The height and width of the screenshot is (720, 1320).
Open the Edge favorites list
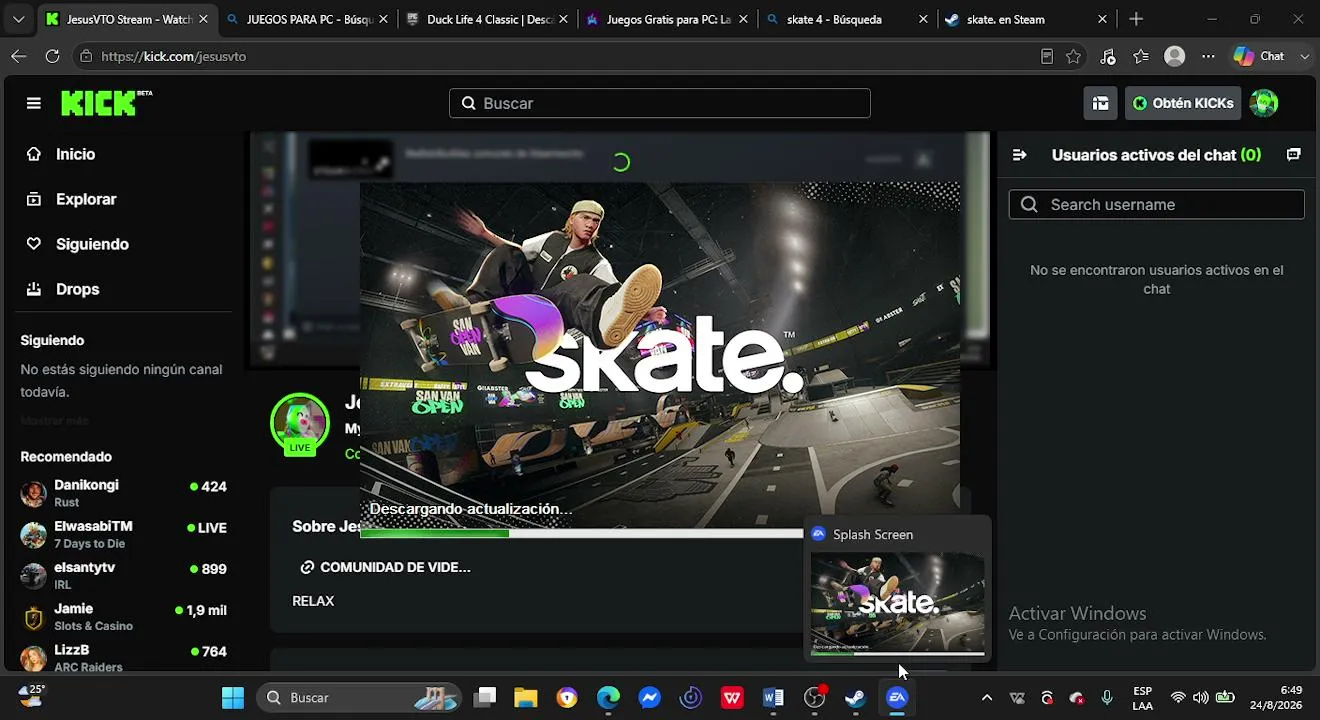tap(1141, 57)
